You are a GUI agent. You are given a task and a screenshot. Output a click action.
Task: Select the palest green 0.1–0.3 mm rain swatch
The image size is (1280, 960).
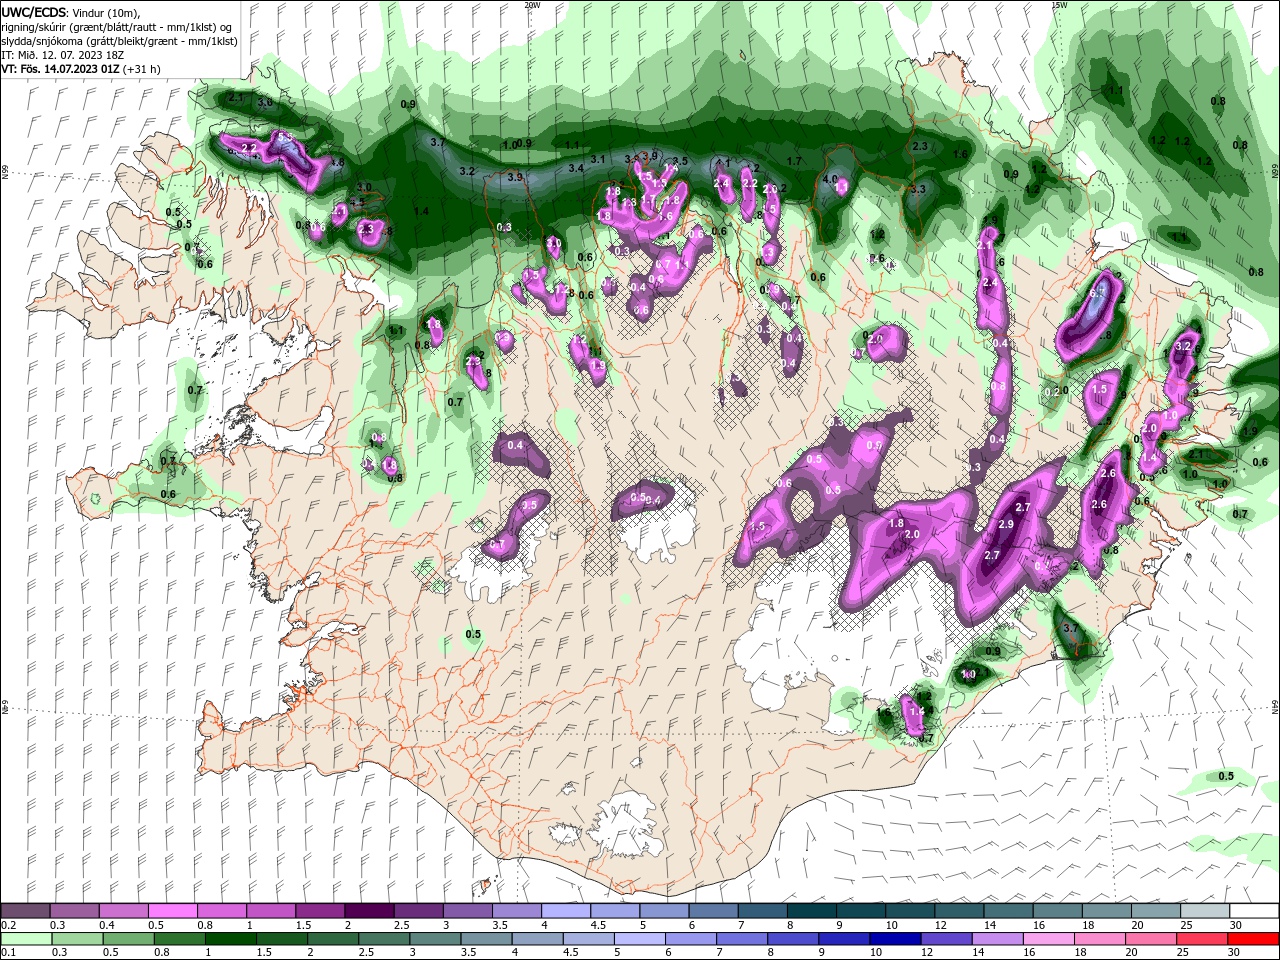coord(25,939)
